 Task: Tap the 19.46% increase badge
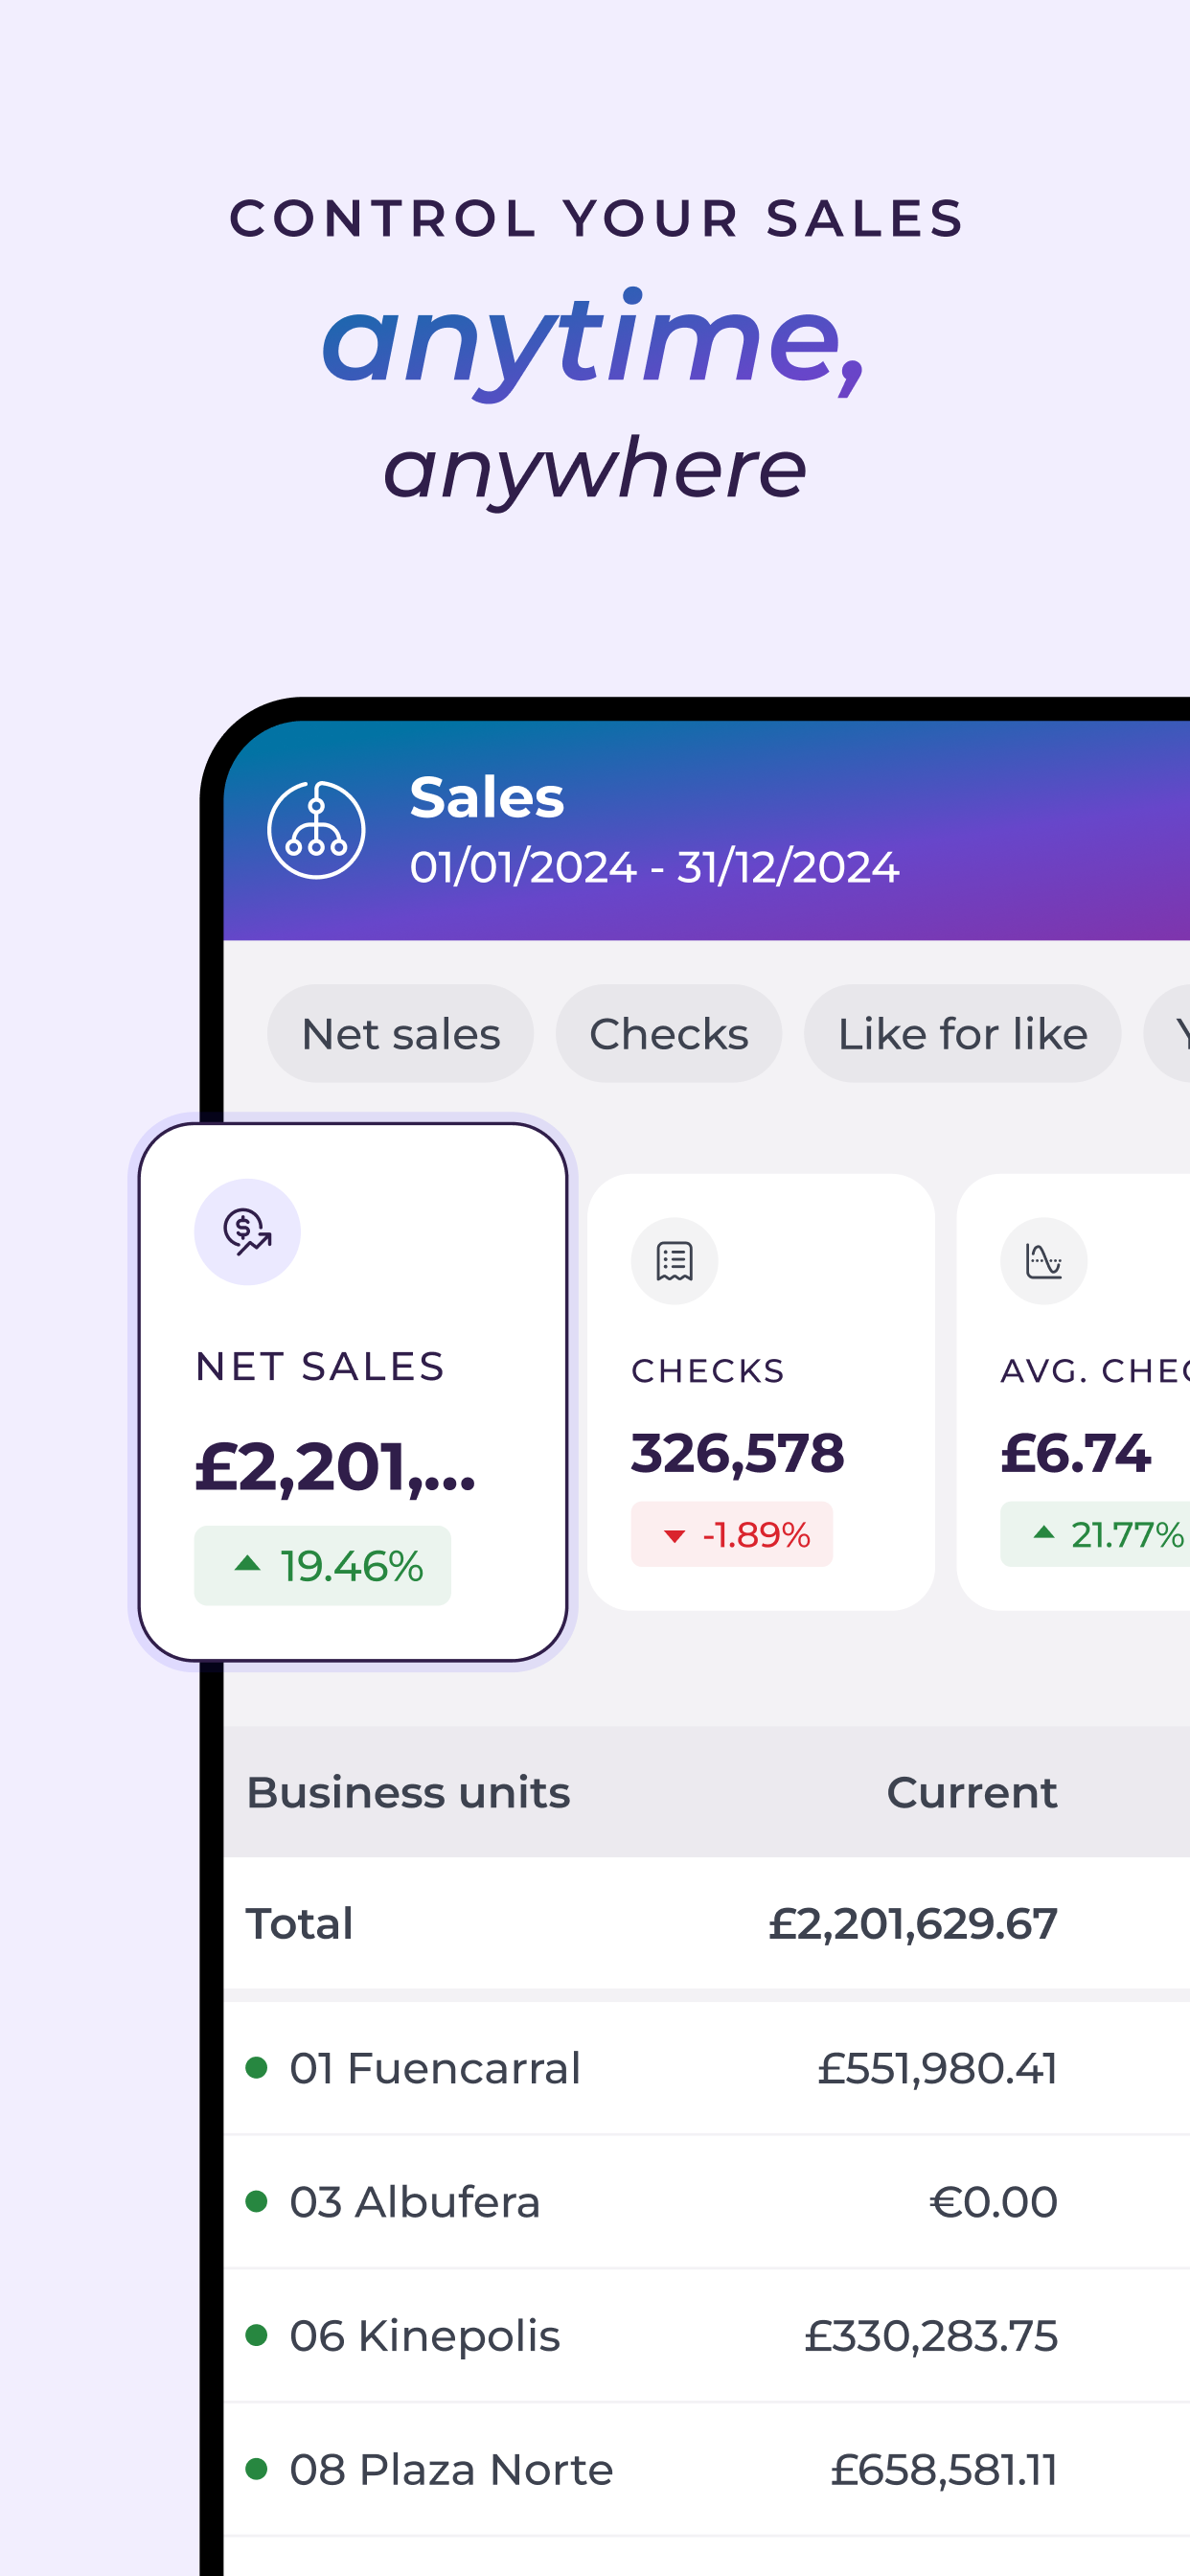click(x=322, y=1565)
